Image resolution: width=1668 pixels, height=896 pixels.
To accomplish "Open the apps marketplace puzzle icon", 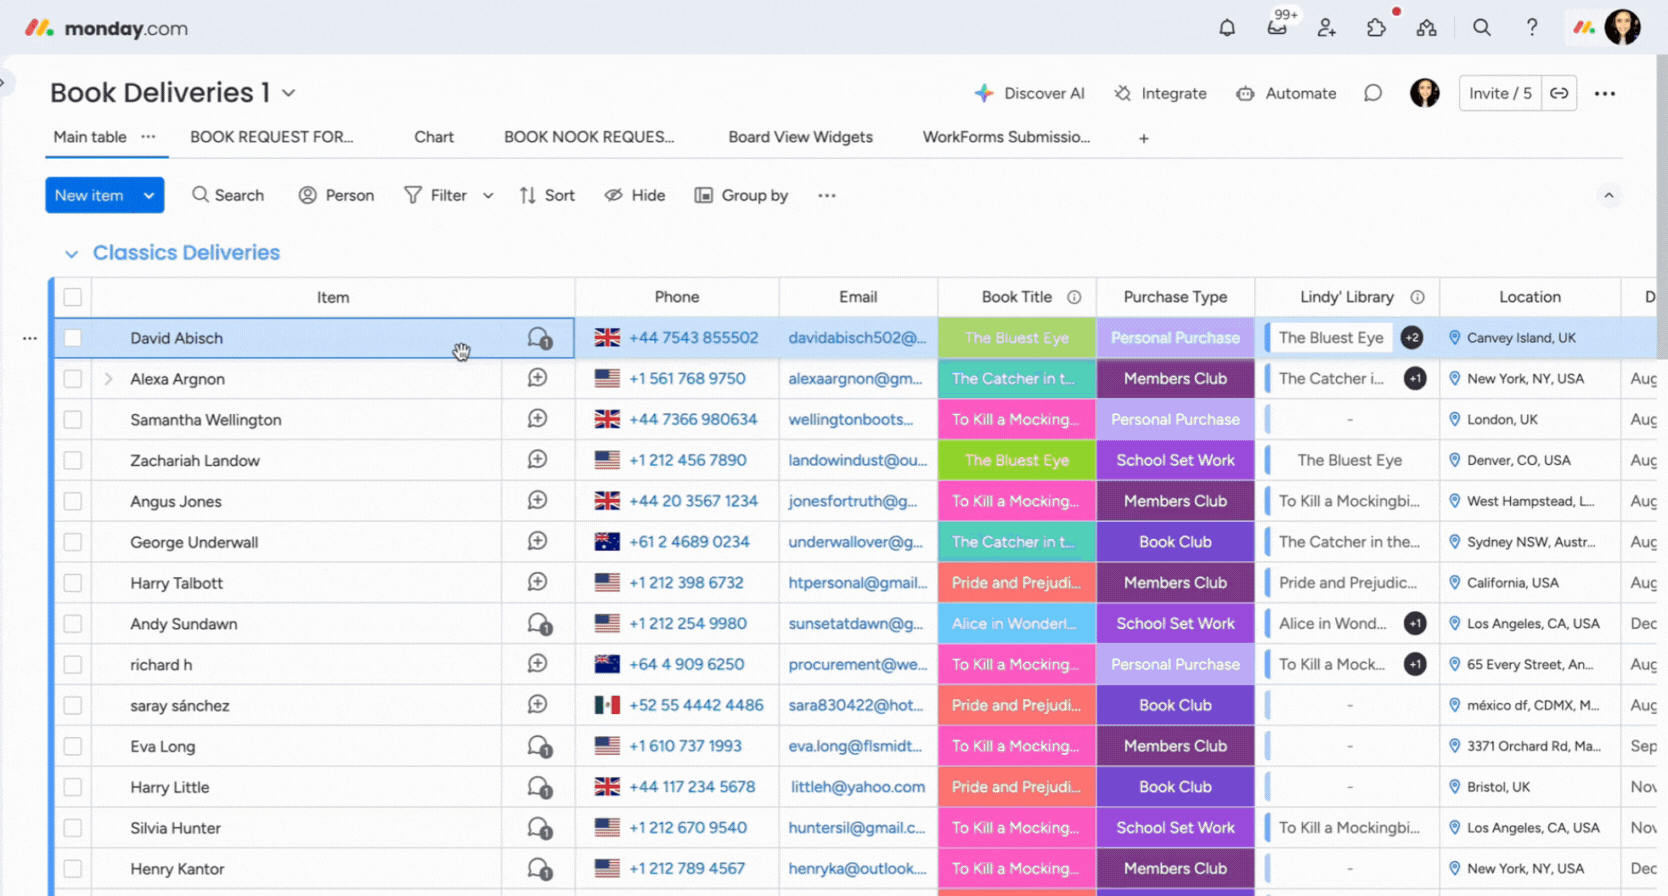I will pos(1377,28).
